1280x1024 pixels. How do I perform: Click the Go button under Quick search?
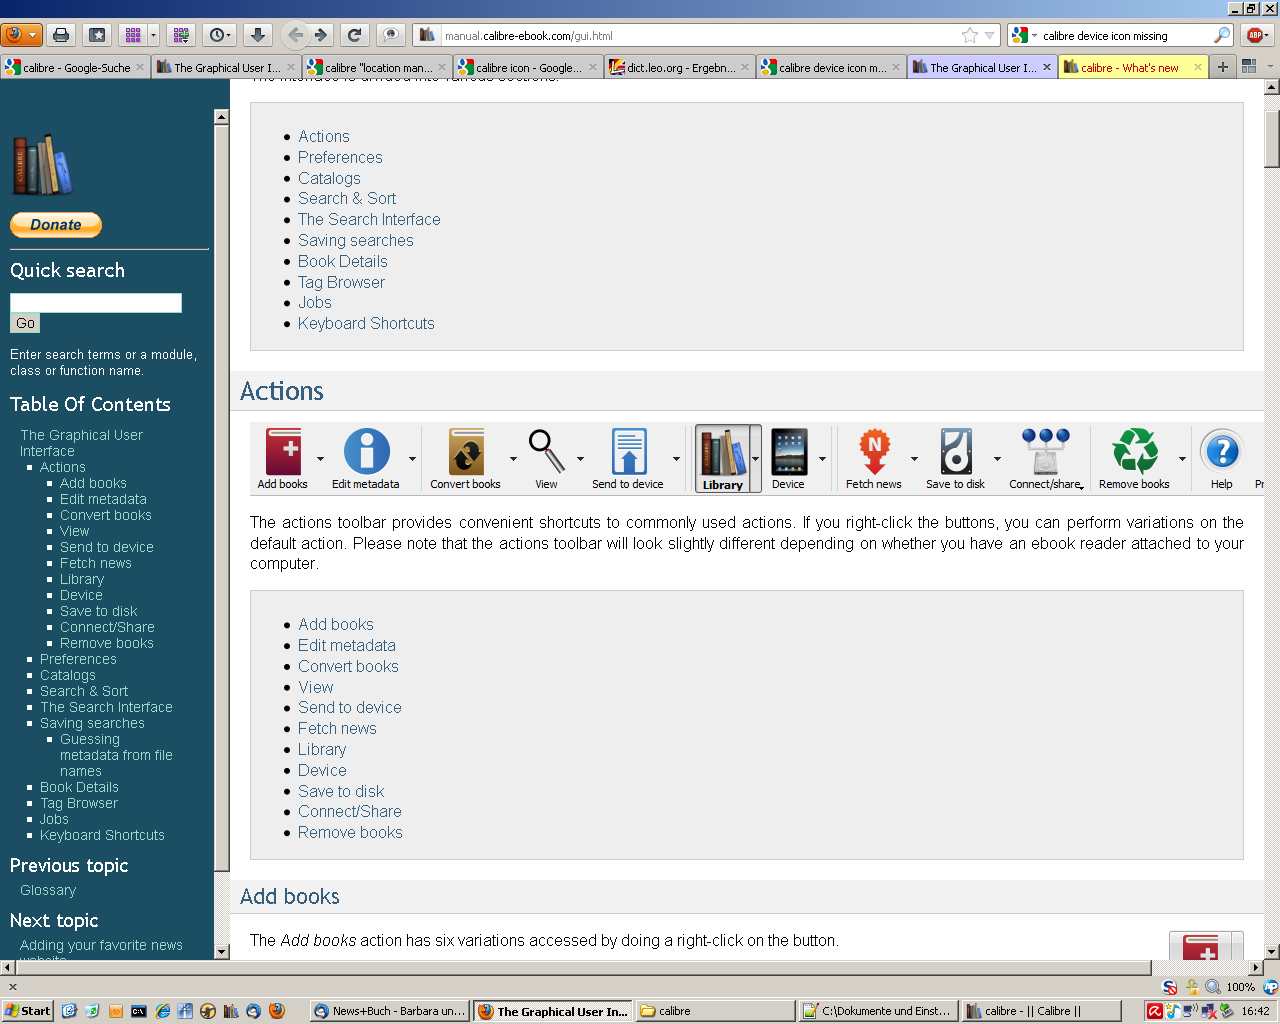[x=25, y=323]
